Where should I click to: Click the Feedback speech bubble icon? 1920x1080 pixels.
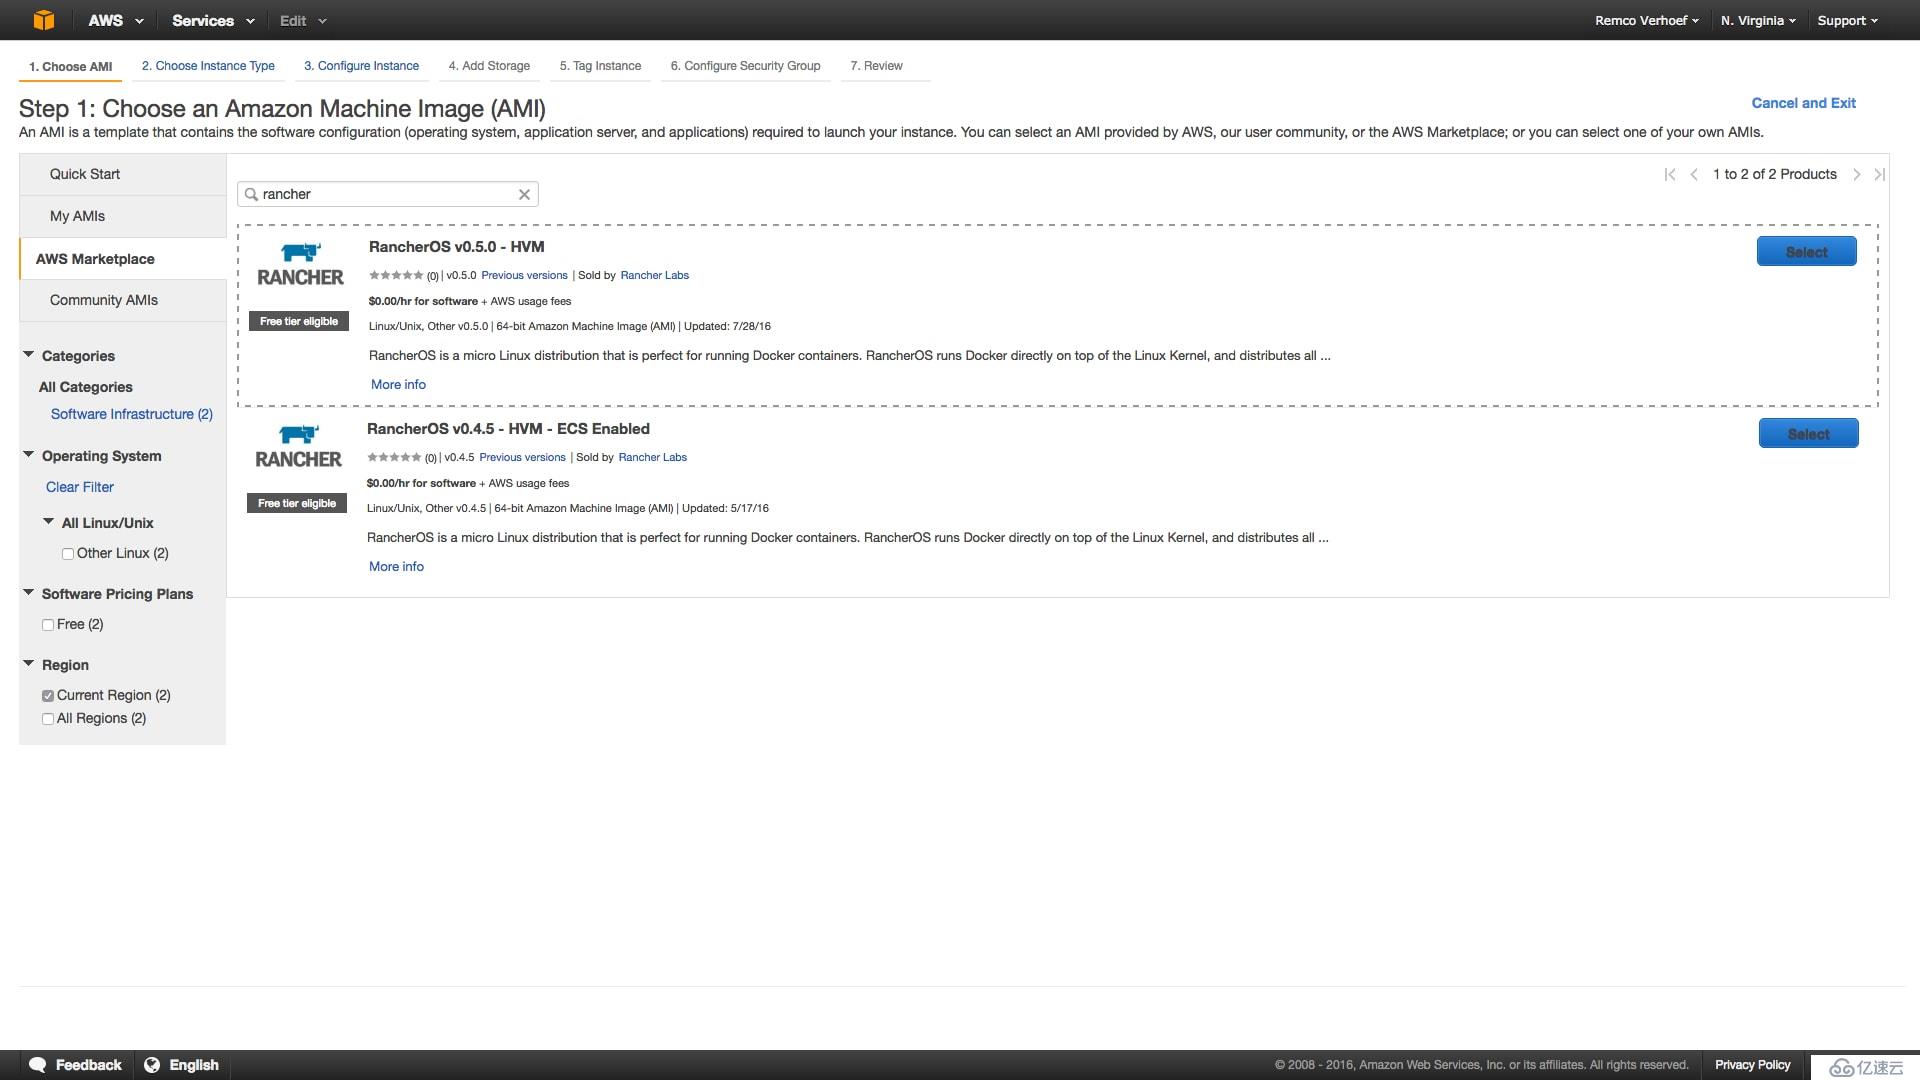[x=38, y=1065]
